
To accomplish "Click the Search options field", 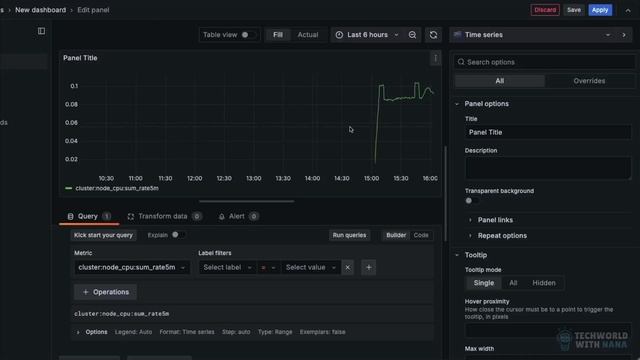I will point(544,62).
